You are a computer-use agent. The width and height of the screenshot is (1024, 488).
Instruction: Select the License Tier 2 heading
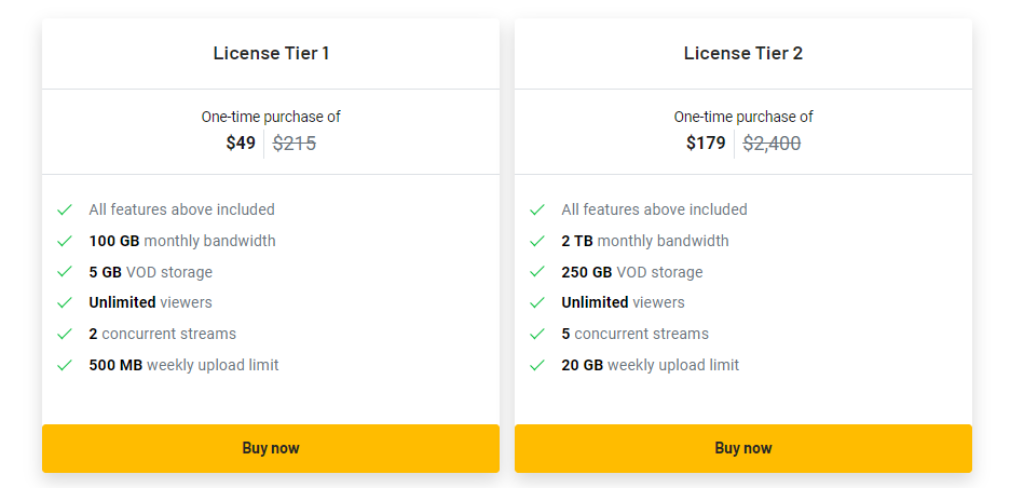[743, 53]
